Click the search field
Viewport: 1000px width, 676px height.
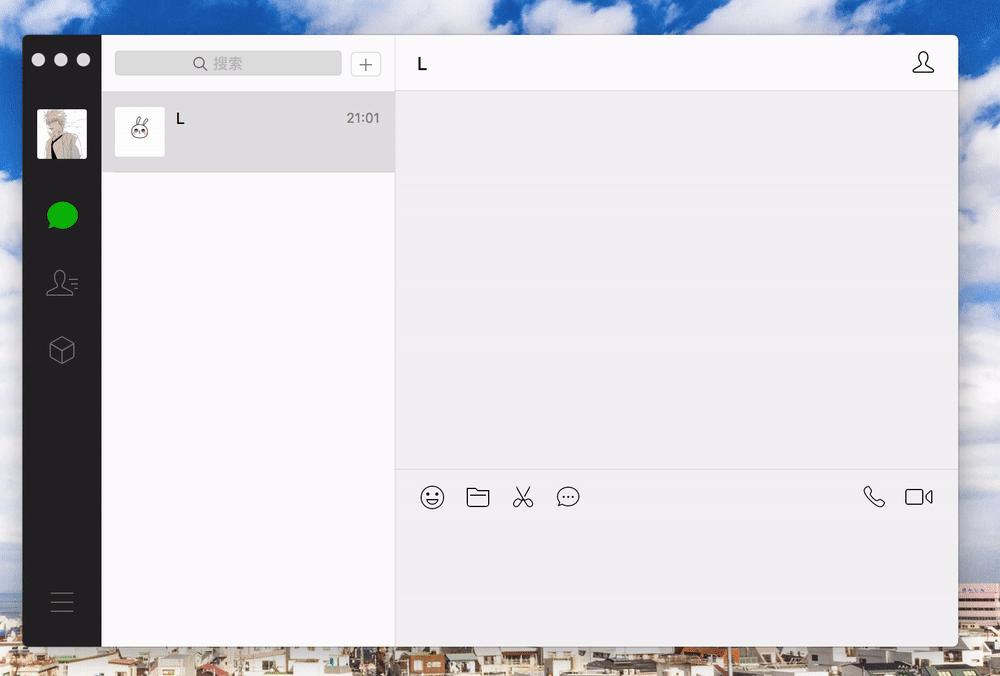click(228, 64)
